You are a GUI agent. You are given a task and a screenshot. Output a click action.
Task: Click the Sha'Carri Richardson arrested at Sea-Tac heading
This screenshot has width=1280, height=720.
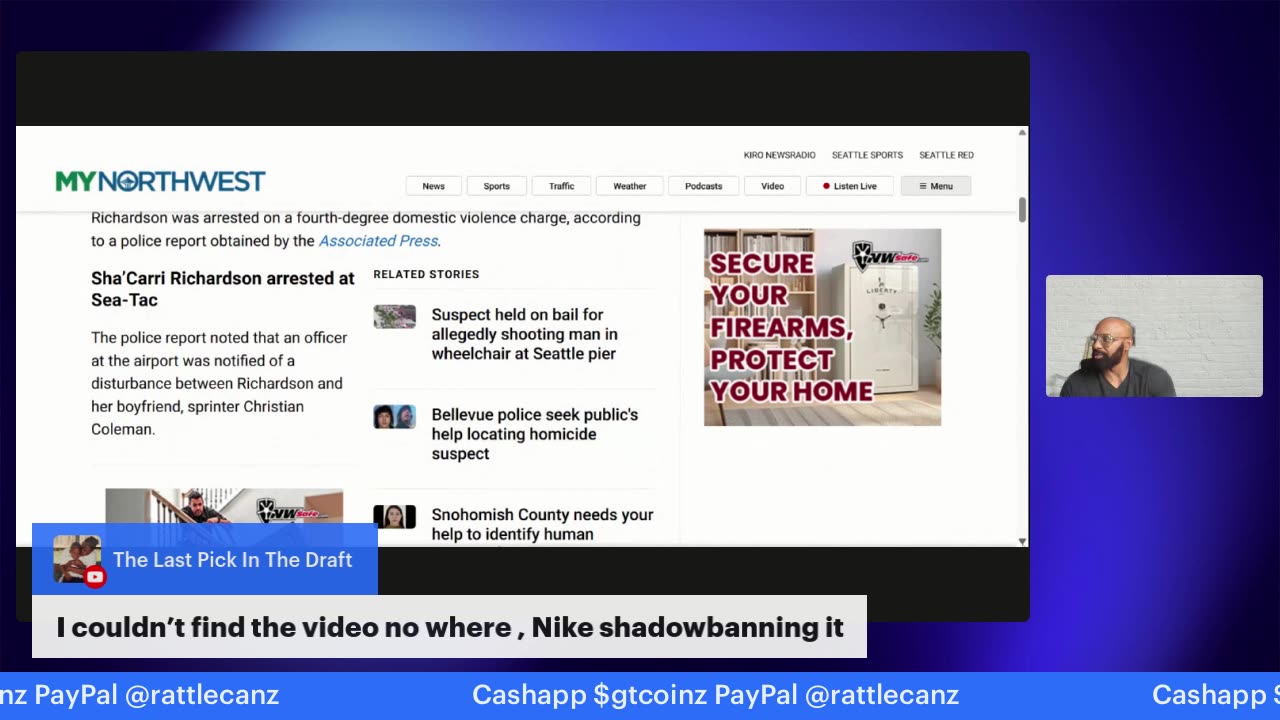(x=223, y=289)
